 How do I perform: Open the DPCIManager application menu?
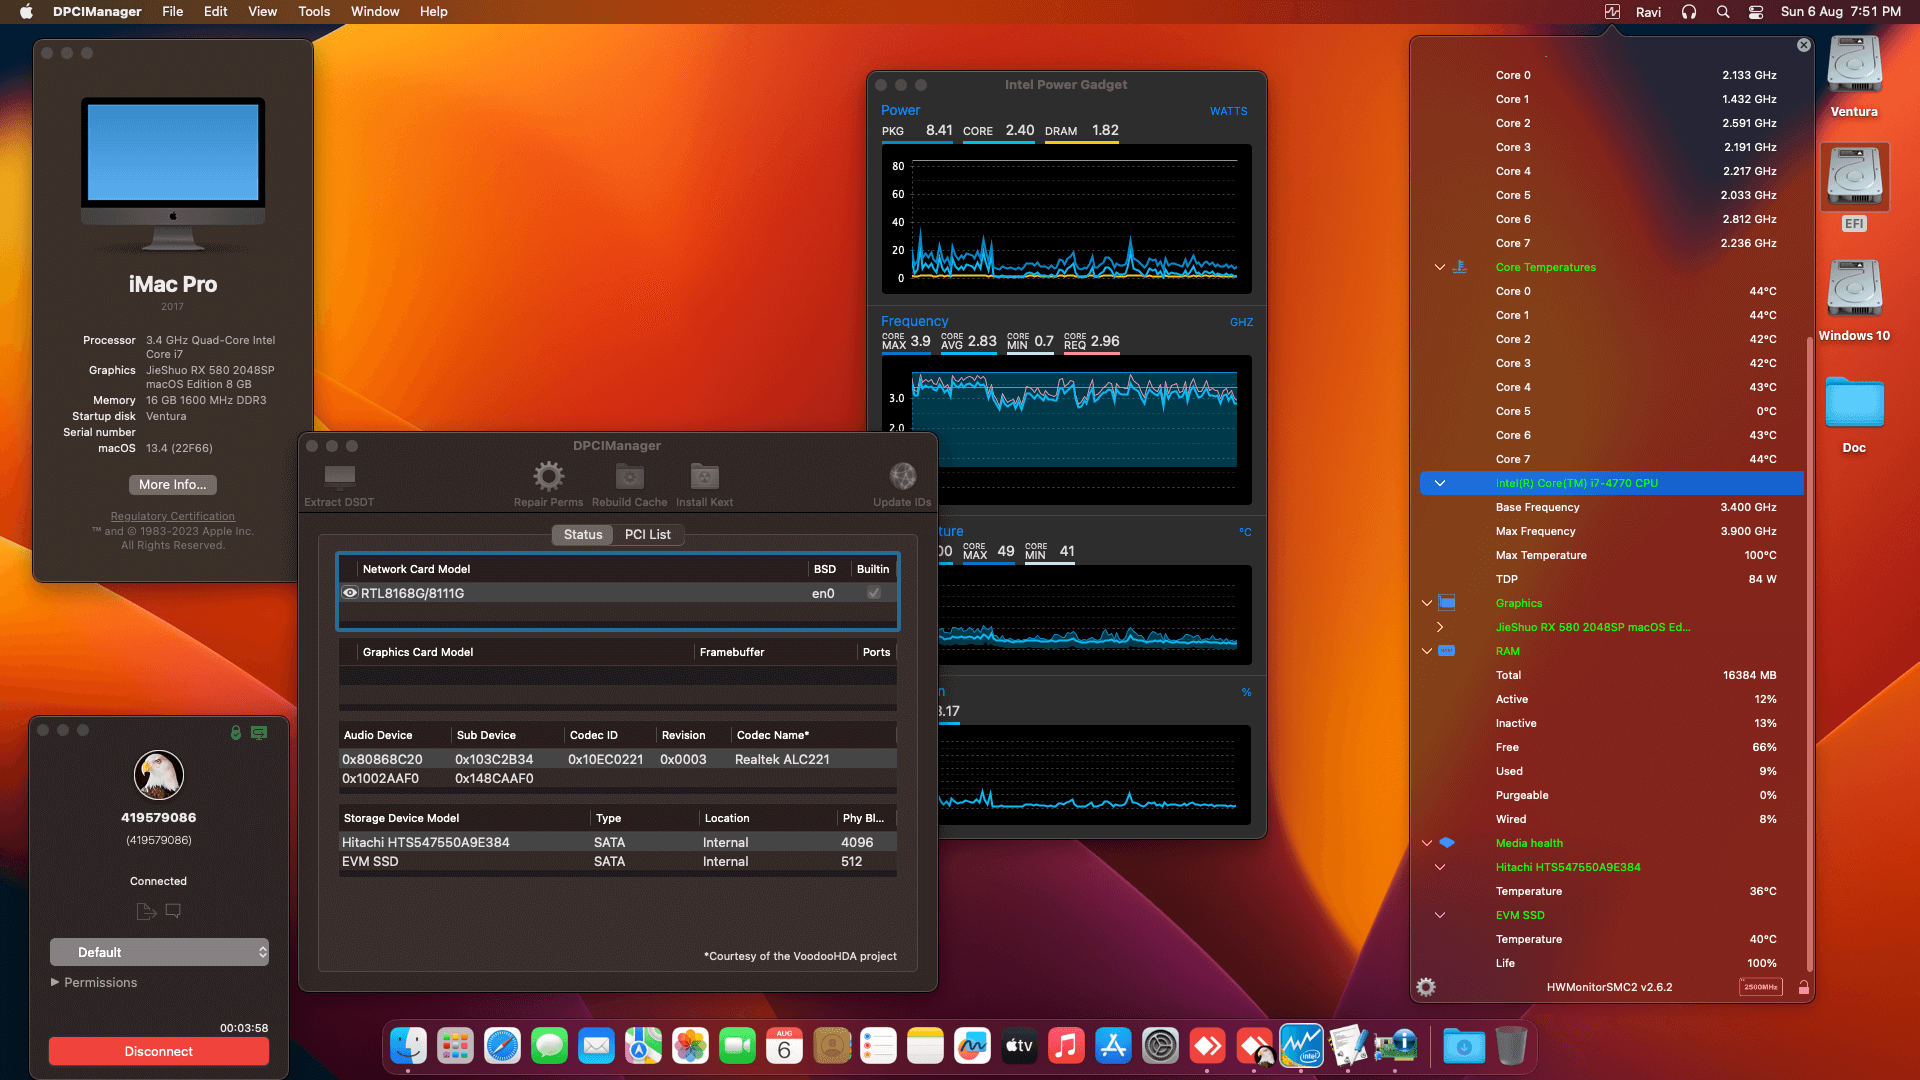coord(97,12)
